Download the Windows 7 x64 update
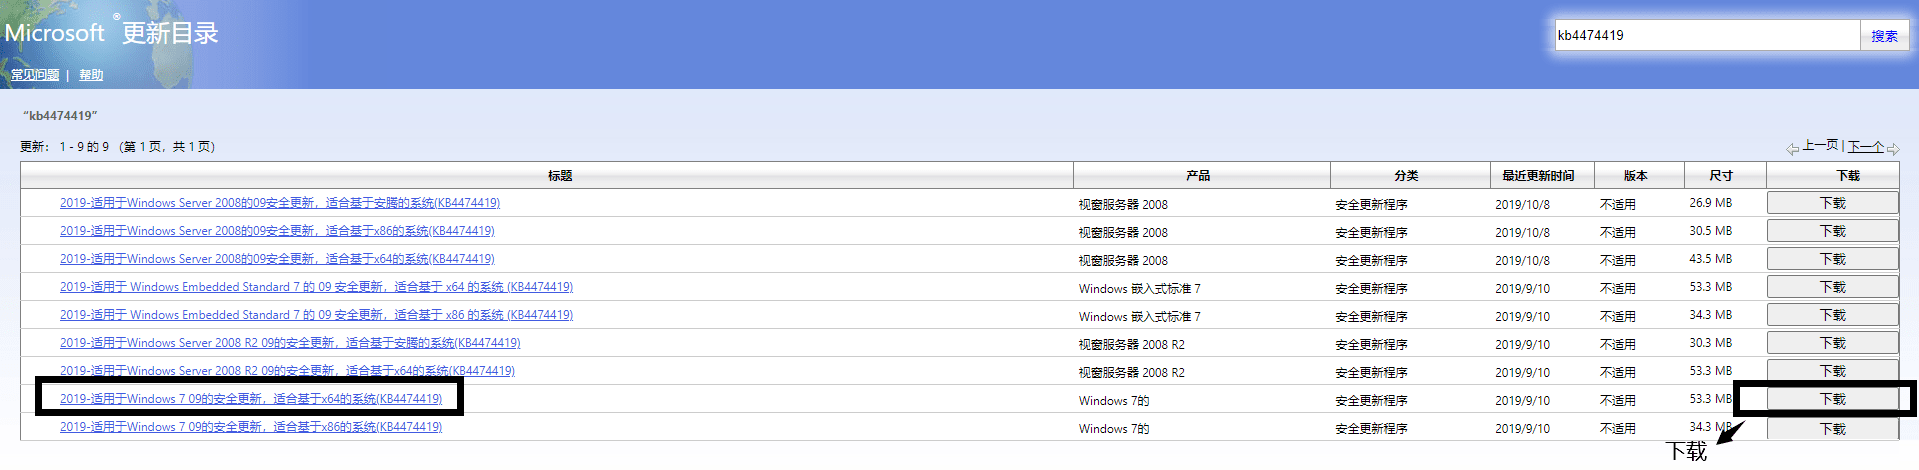This screenshot has width=1919, height=470. tap(1832, 399)
